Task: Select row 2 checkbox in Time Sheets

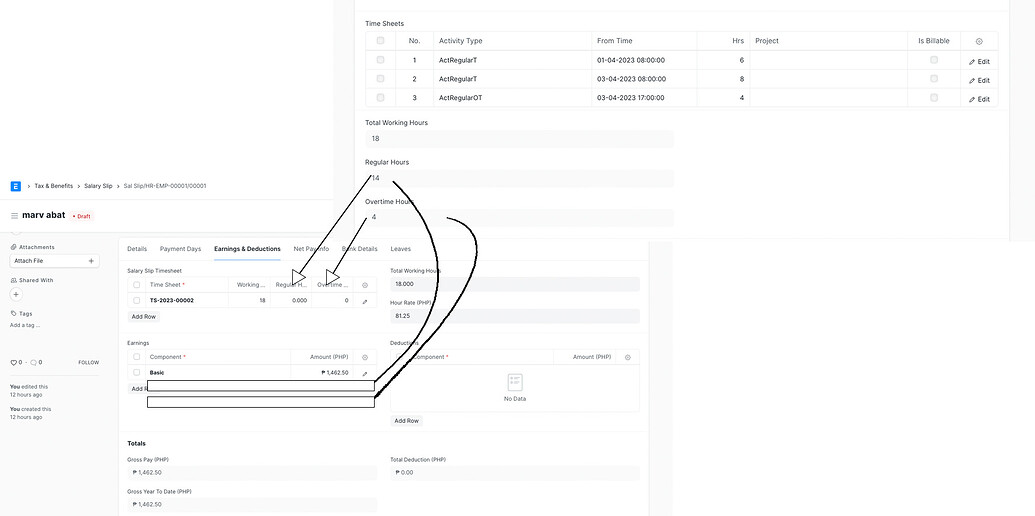Action: (x=380, y=79)
